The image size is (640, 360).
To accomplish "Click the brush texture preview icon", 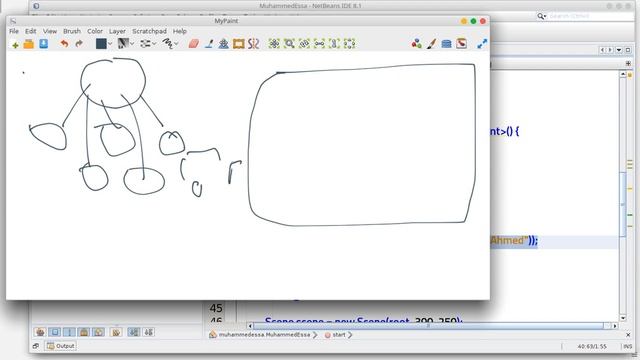I will [123, 43].
